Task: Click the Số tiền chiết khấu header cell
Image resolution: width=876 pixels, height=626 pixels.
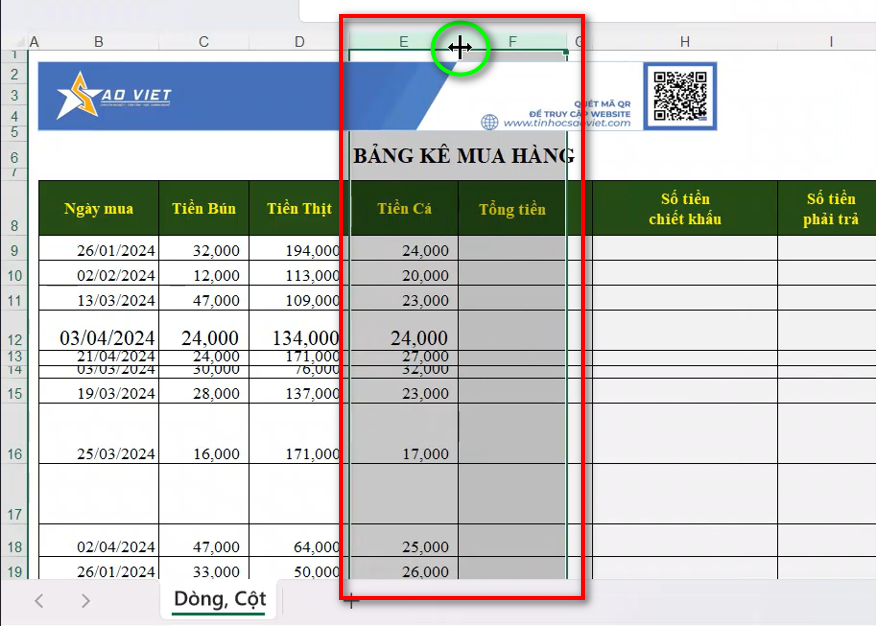Action: (685, 209)
